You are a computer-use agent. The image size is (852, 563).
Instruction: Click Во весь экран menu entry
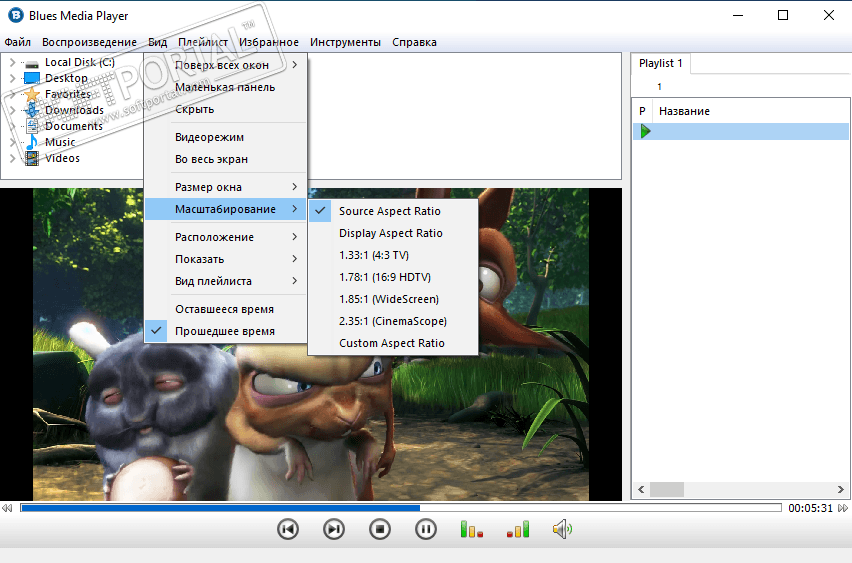[x=225, y=159]
